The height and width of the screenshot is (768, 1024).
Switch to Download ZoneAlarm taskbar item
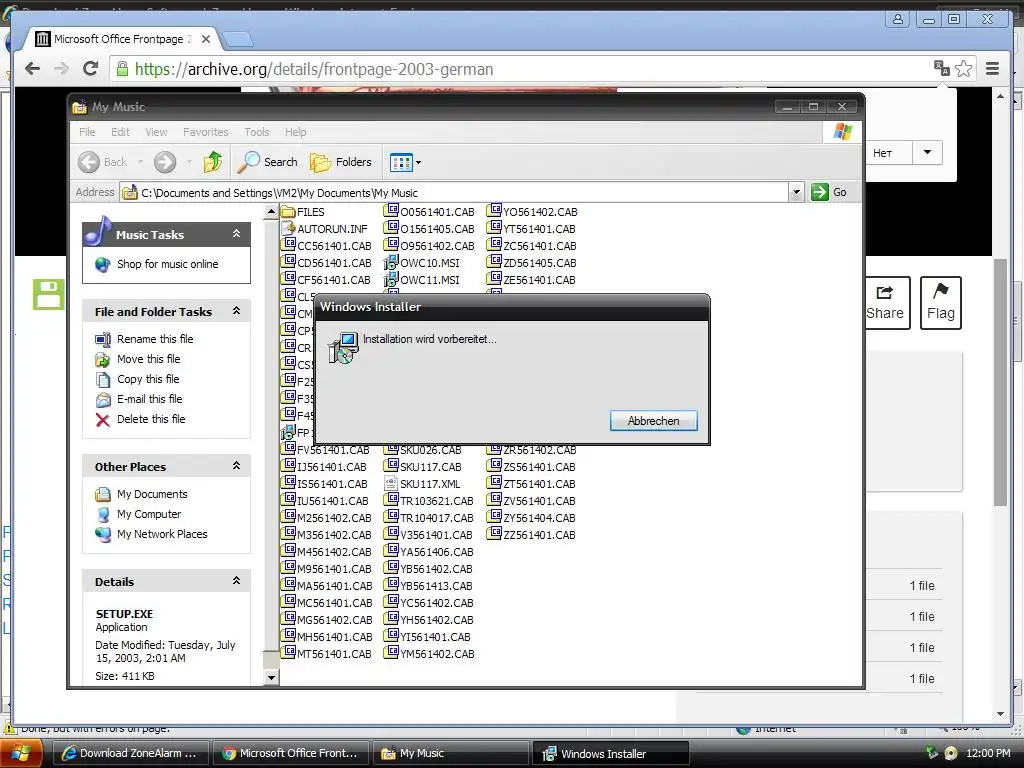(129, 753)
